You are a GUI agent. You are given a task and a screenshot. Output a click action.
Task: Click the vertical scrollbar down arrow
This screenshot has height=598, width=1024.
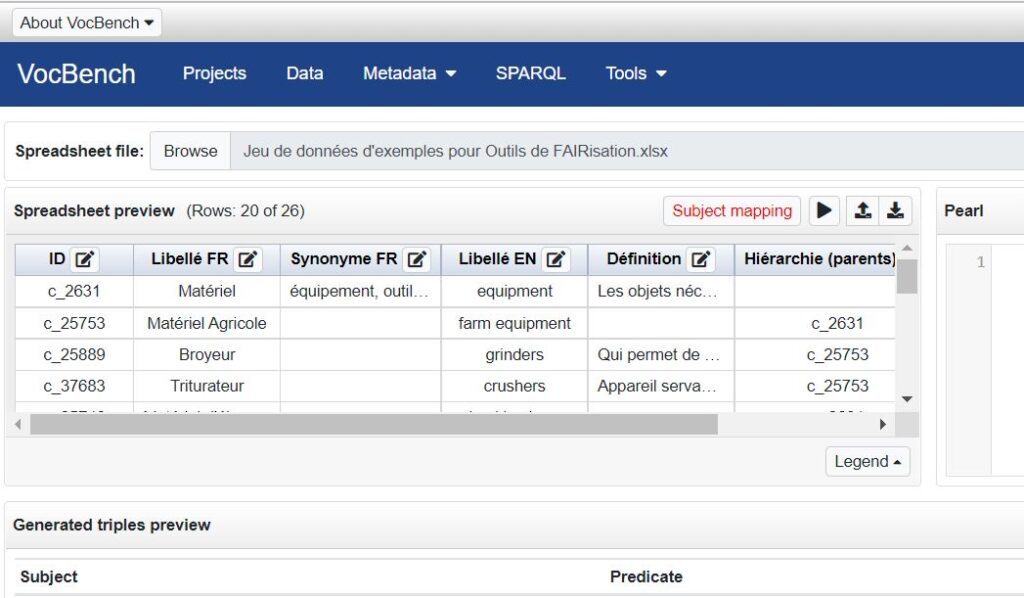tap(906, 398)
